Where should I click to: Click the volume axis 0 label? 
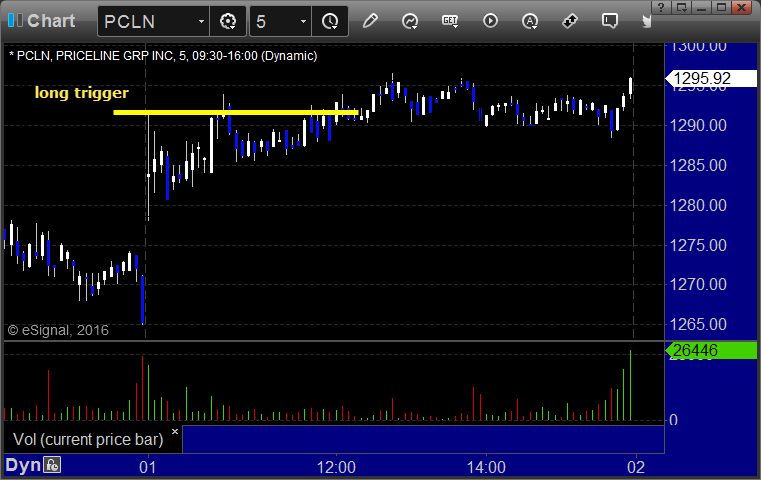click(673, 420)
